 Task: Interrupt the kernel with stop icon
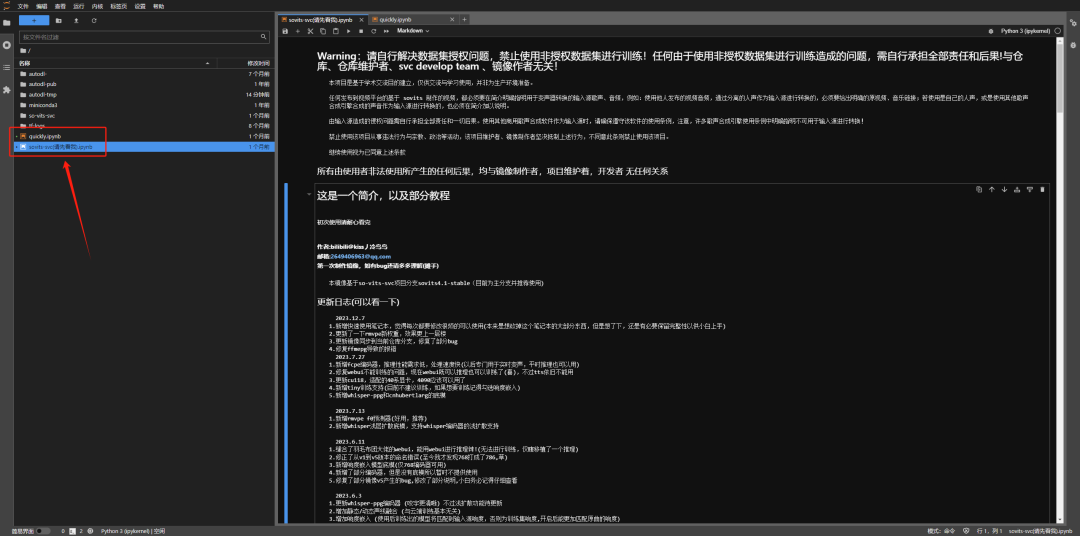[361, 31]
